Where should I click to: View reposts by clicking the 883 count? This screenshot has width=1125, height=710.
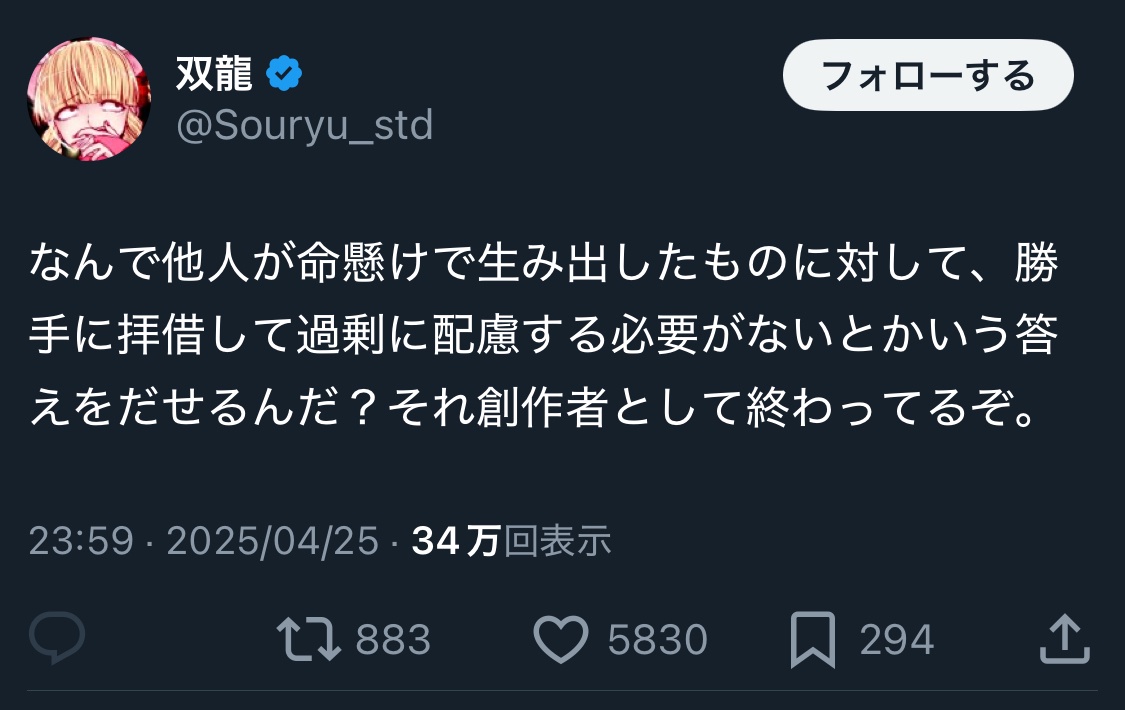pos(393,637)
